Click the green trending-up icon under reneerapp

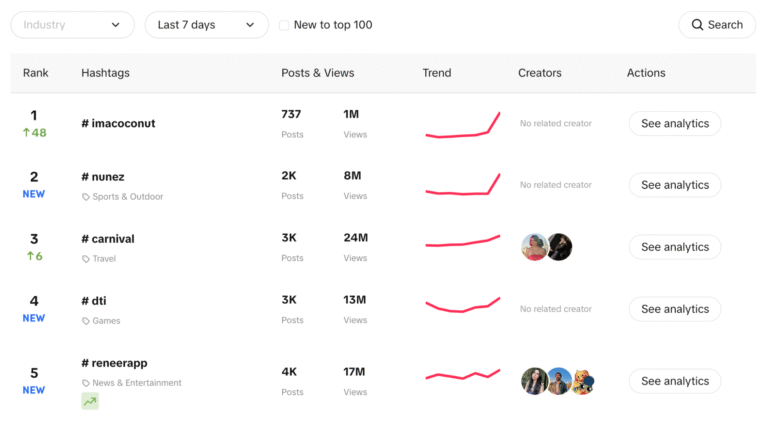tap(90, 401)
